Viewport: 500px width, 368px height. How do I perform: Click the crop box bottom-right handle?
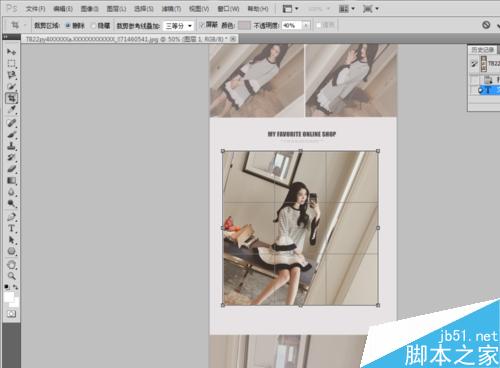tap(378, 305)
